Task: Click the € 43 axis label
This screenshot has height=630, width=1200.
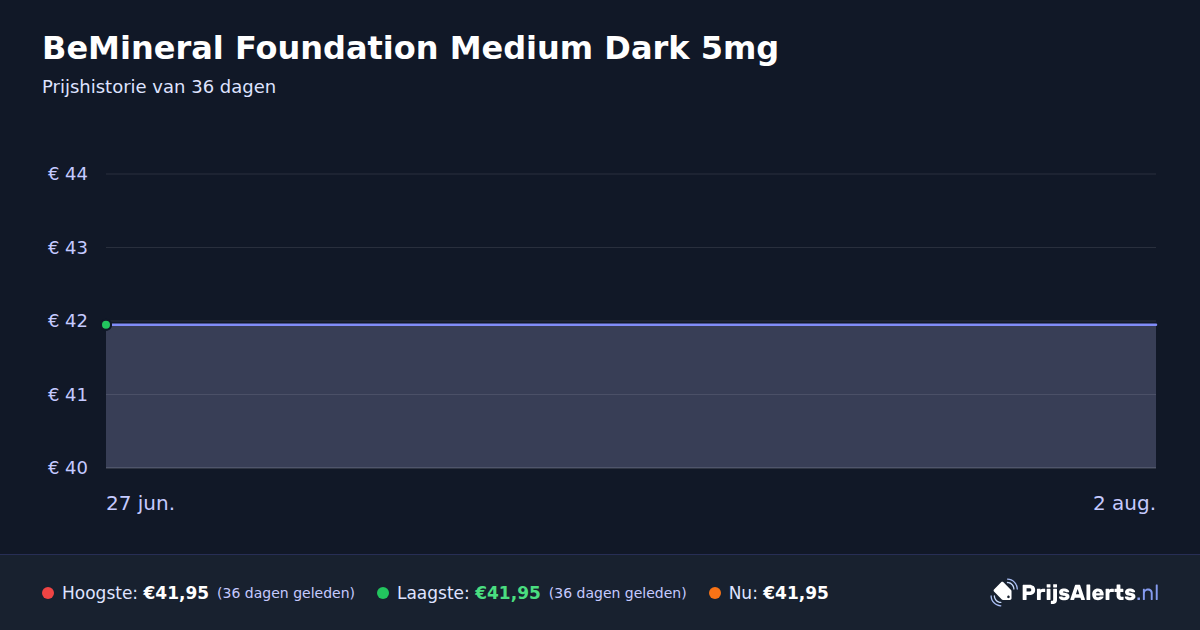Action: (68, 247)
